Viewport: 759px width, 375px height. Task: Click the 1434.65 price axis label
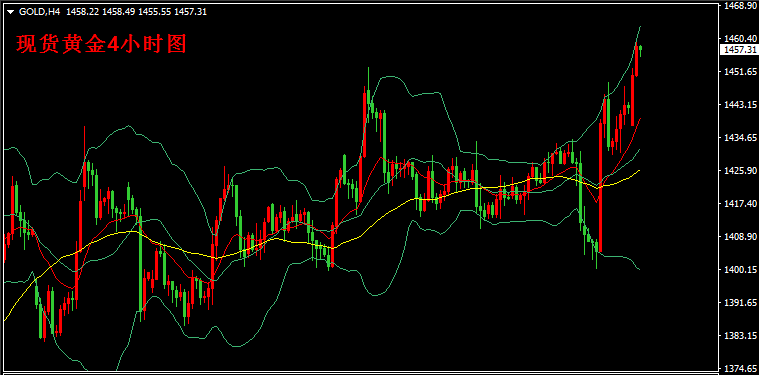pos(740,138)
